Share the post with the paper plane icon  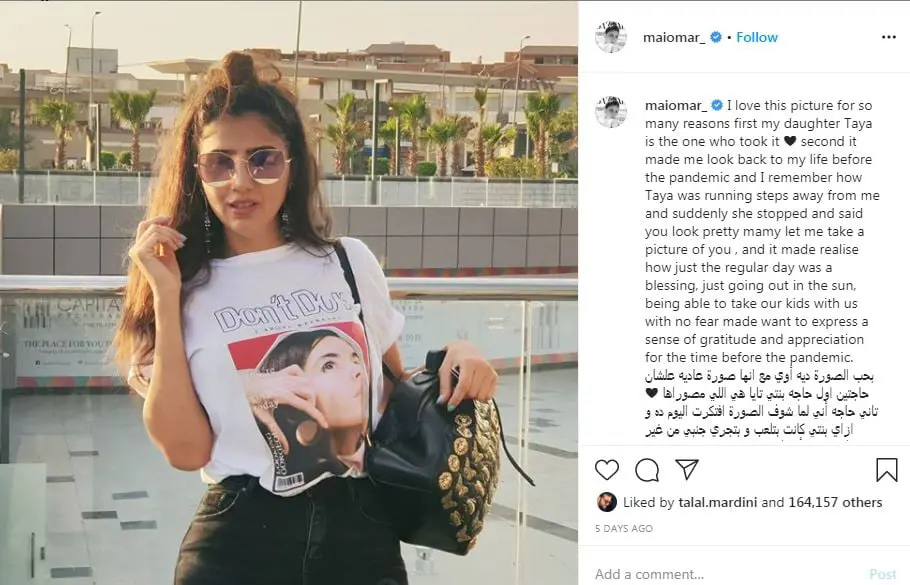[687, 469]
